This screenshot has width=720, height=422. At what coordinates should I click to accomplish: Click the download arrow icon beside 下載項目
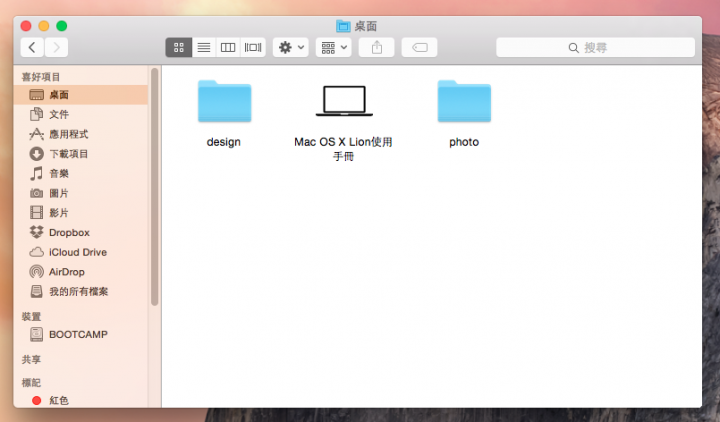[x=37, y=154]
